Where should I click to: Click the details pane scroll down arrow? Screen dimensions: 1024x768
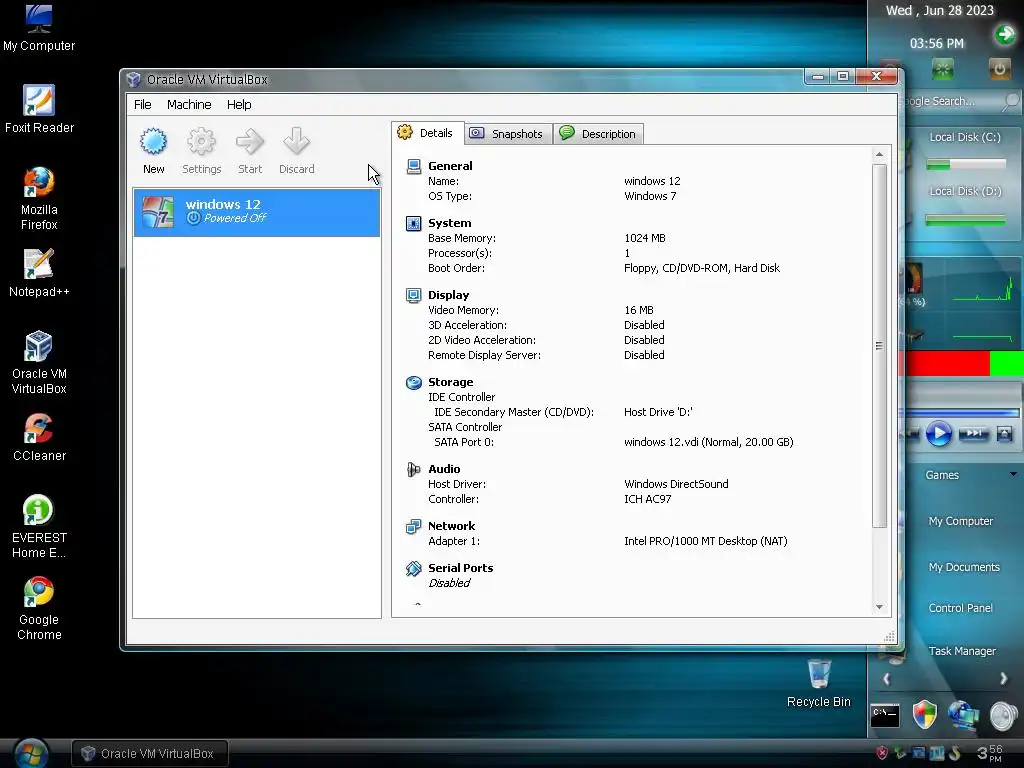(879, 607)
